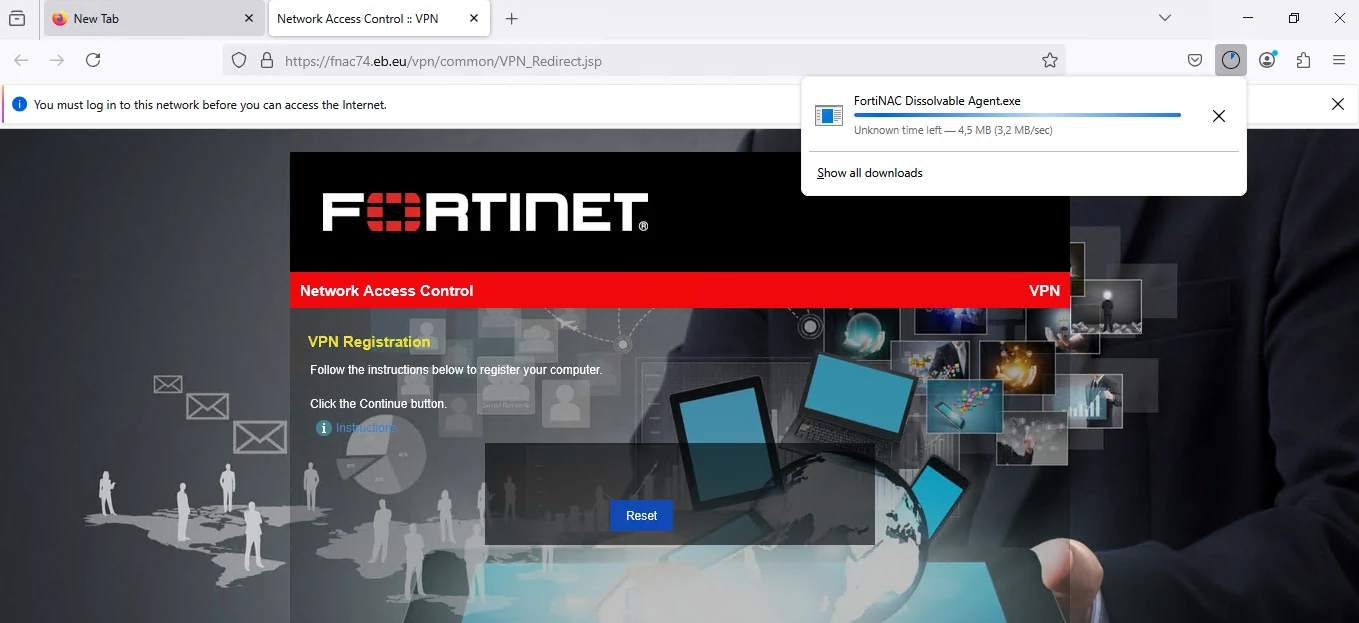1359x623 pixels.
Task: Restore down the Firefox window
Action: (1294, 18)
